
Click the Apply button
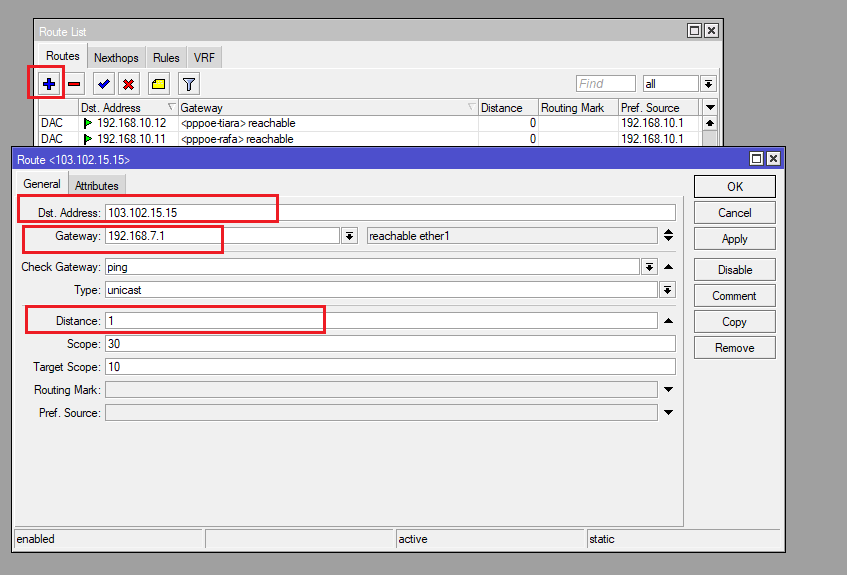point(734,239)
